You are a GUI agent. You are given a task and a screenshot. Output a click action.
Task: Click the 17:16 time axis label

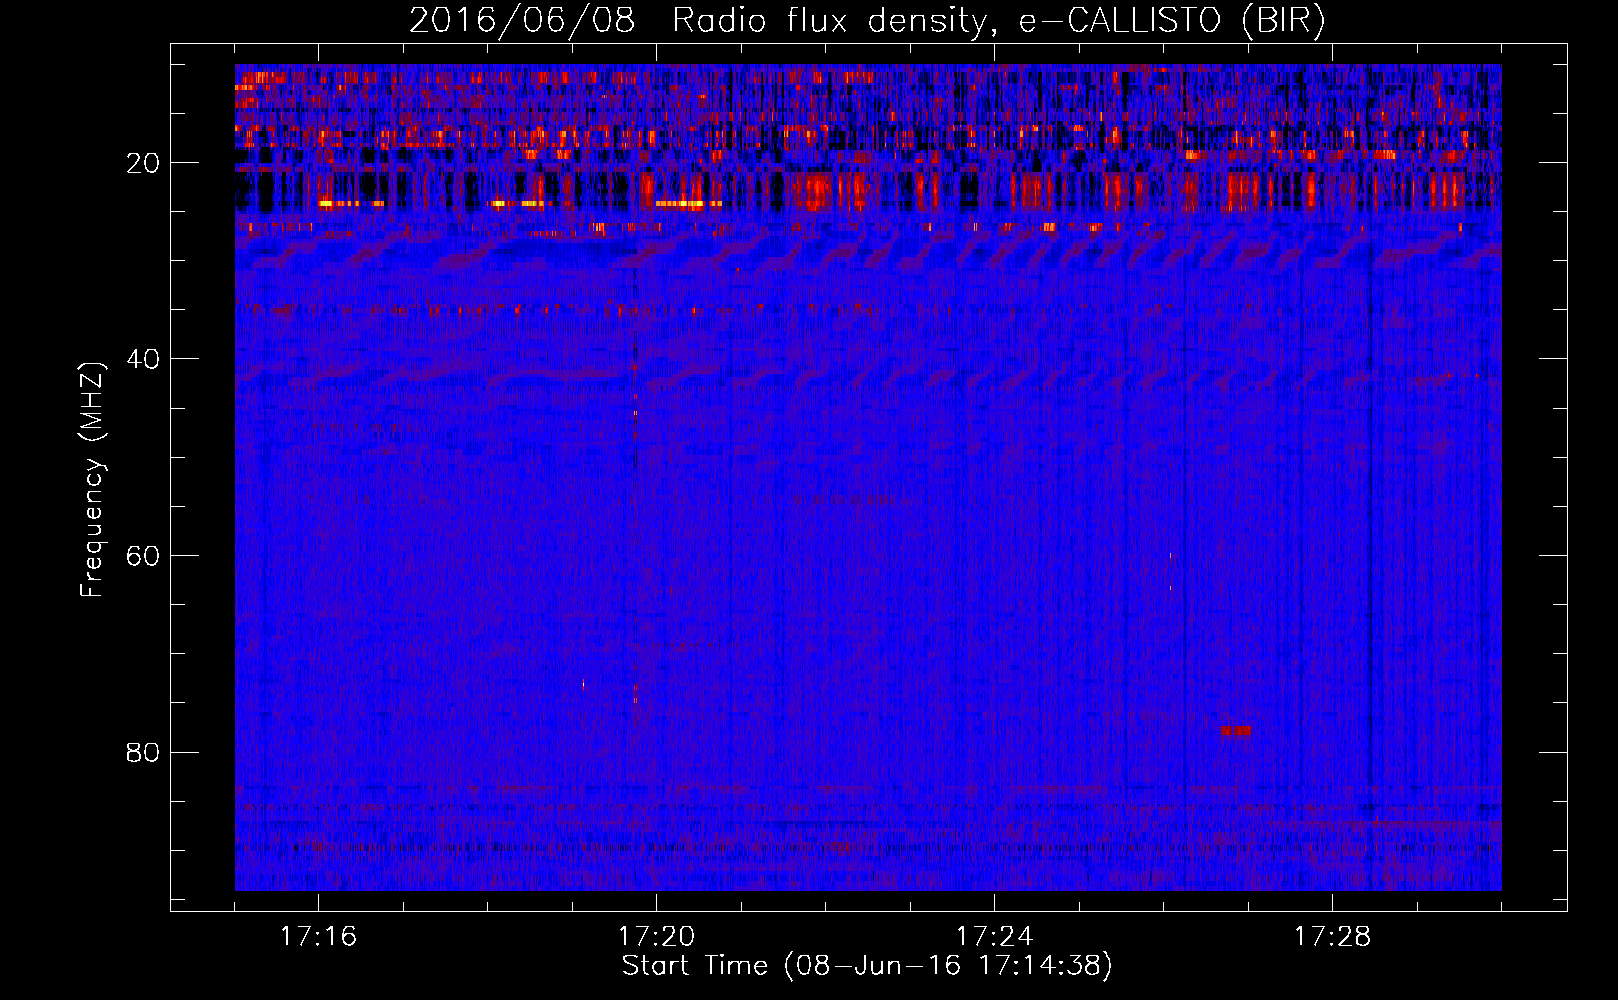[x=318, y=936]
